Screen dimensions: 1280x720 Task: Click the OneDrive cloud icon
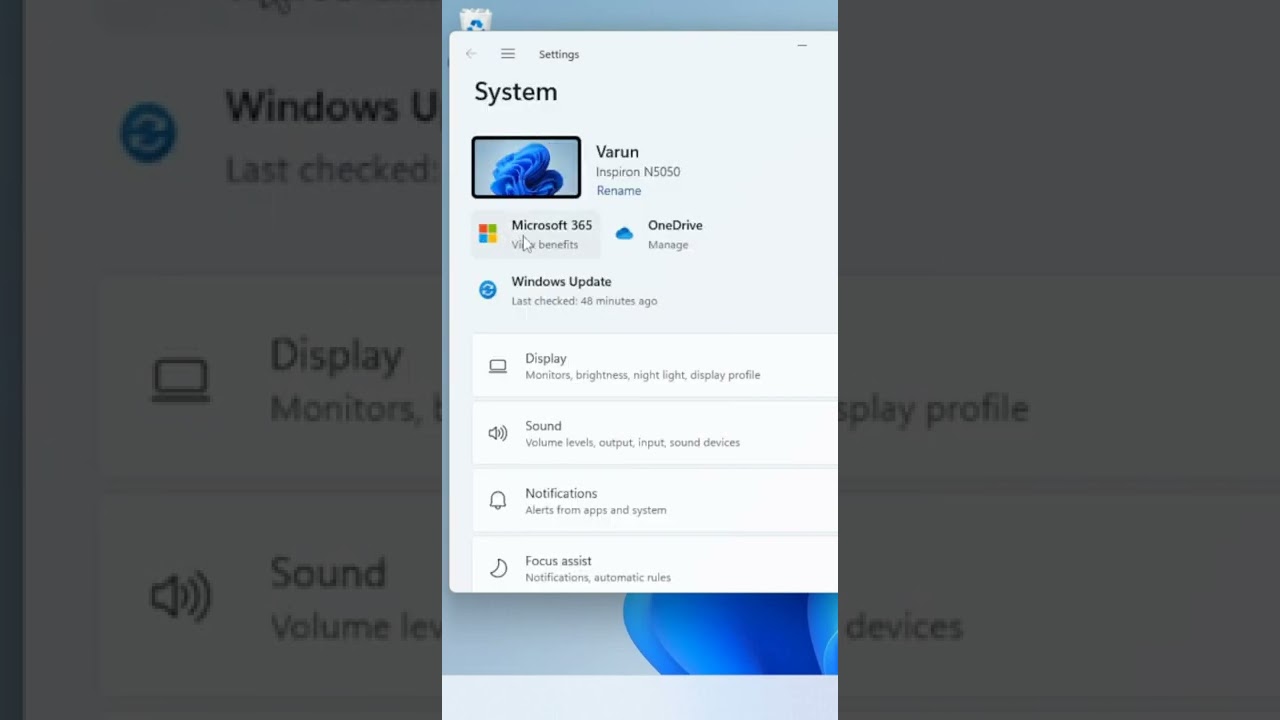pyautogui.click(x=624, y=234)
